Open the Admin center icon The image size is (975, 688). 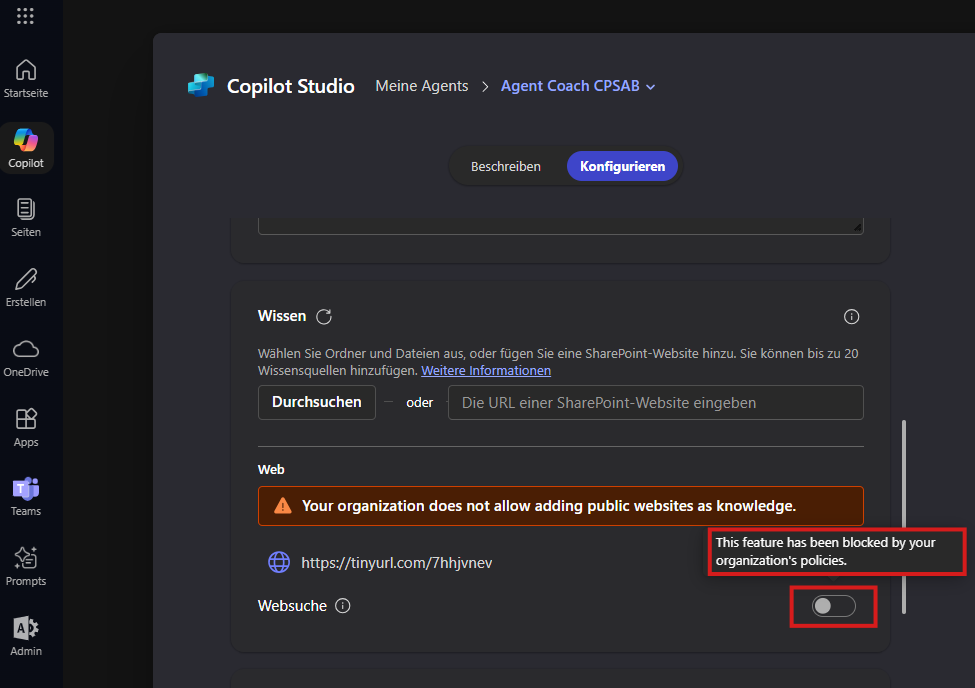click(x=25, y=636)
